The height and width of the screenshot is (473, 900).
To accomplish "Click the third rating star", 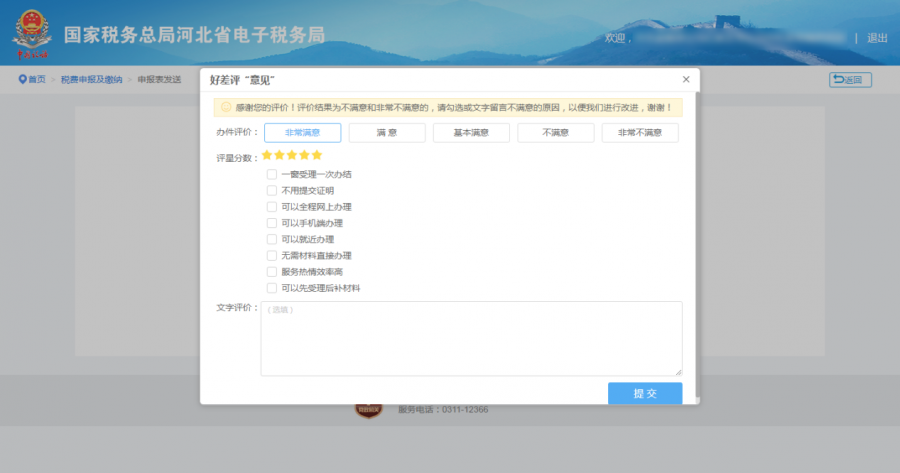I will (x=292, y=155).
